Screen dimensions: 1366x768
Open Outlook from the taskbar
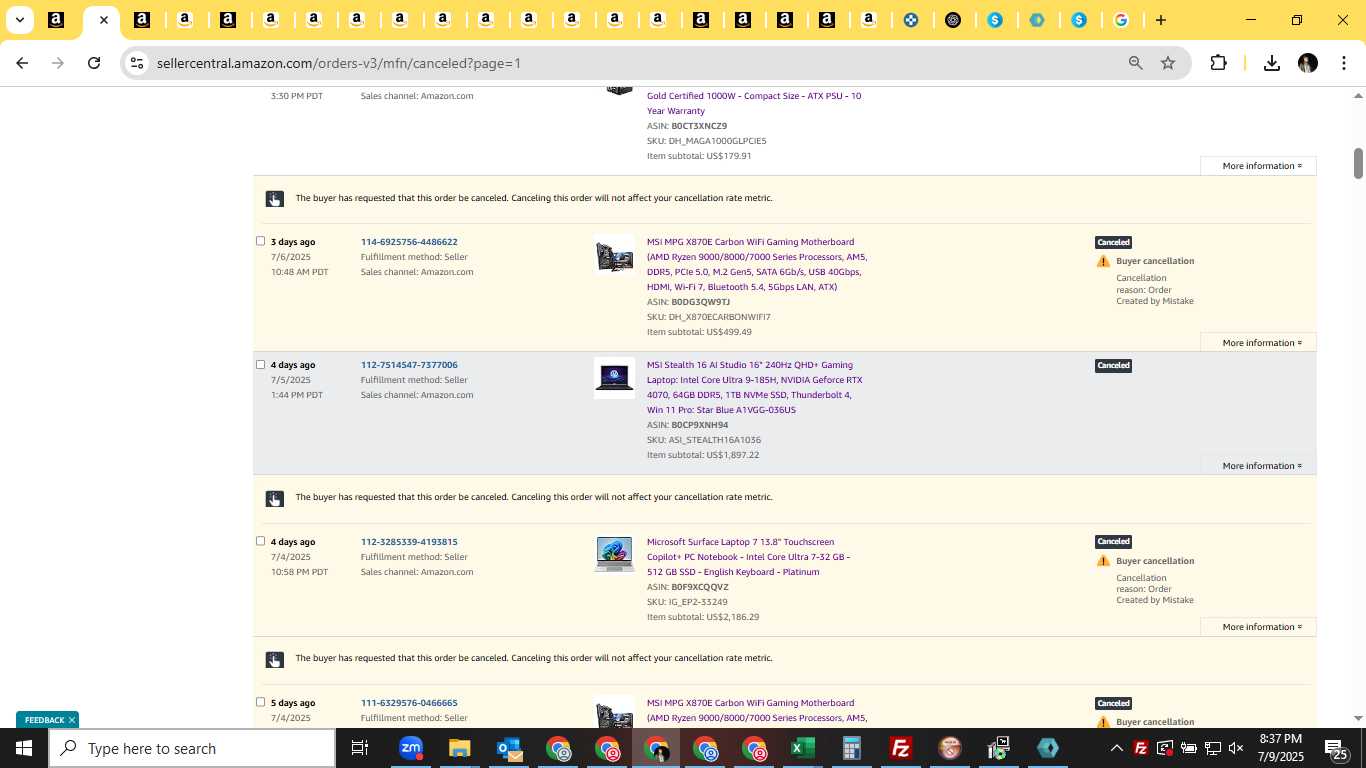[509, 748]
